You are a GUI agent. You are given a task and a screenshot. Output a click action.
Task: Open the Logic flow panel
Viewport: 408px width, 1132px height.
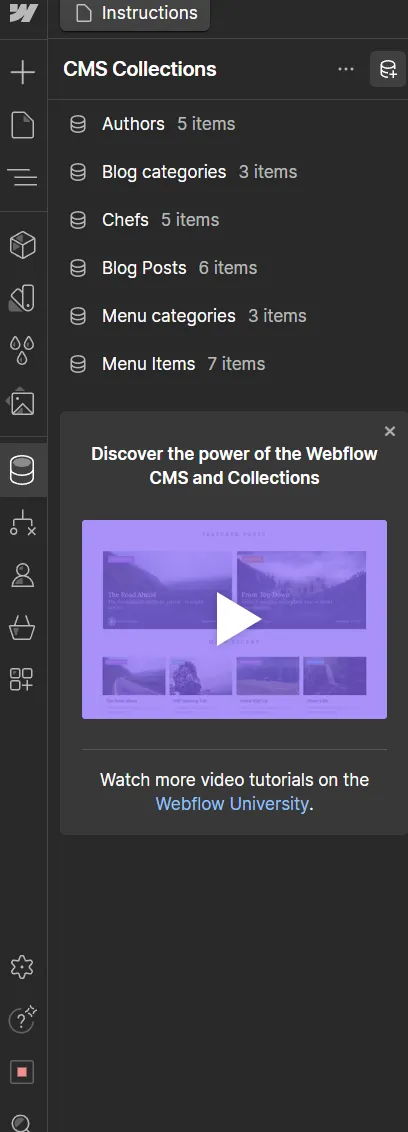coord(23,523)
